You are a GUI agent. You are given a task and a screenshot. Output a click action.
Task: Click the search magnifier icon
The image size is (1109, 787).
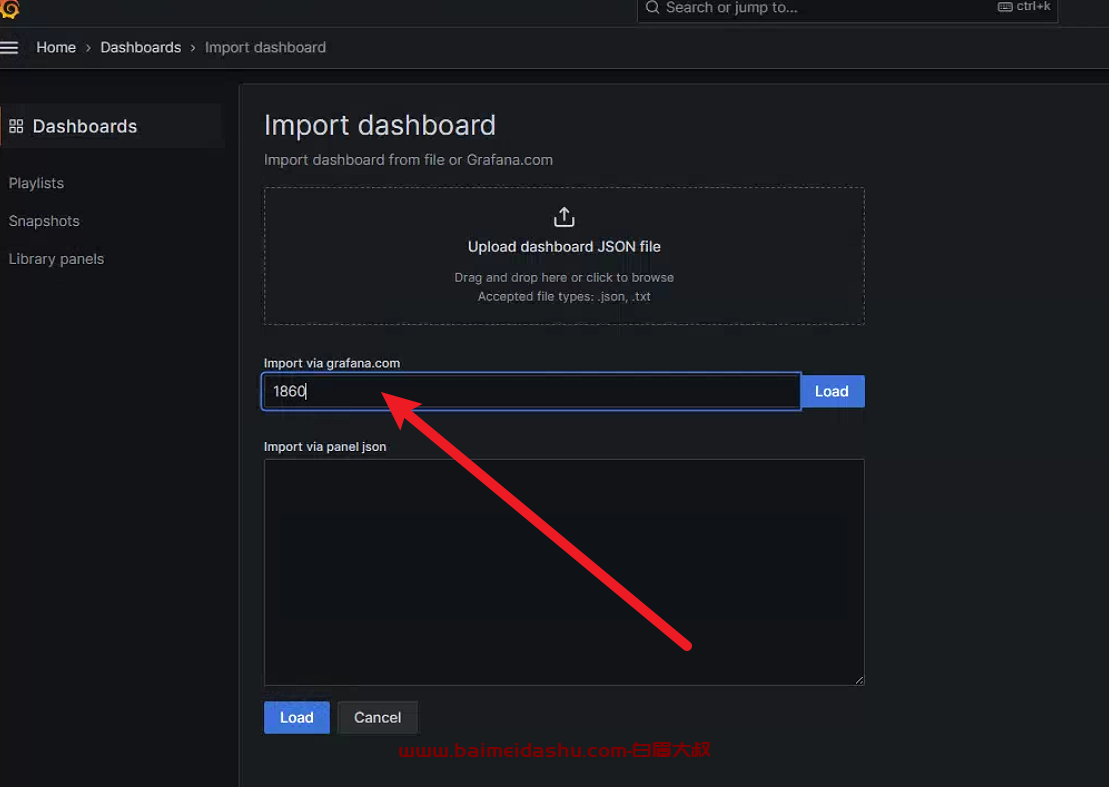pos(652,8)
